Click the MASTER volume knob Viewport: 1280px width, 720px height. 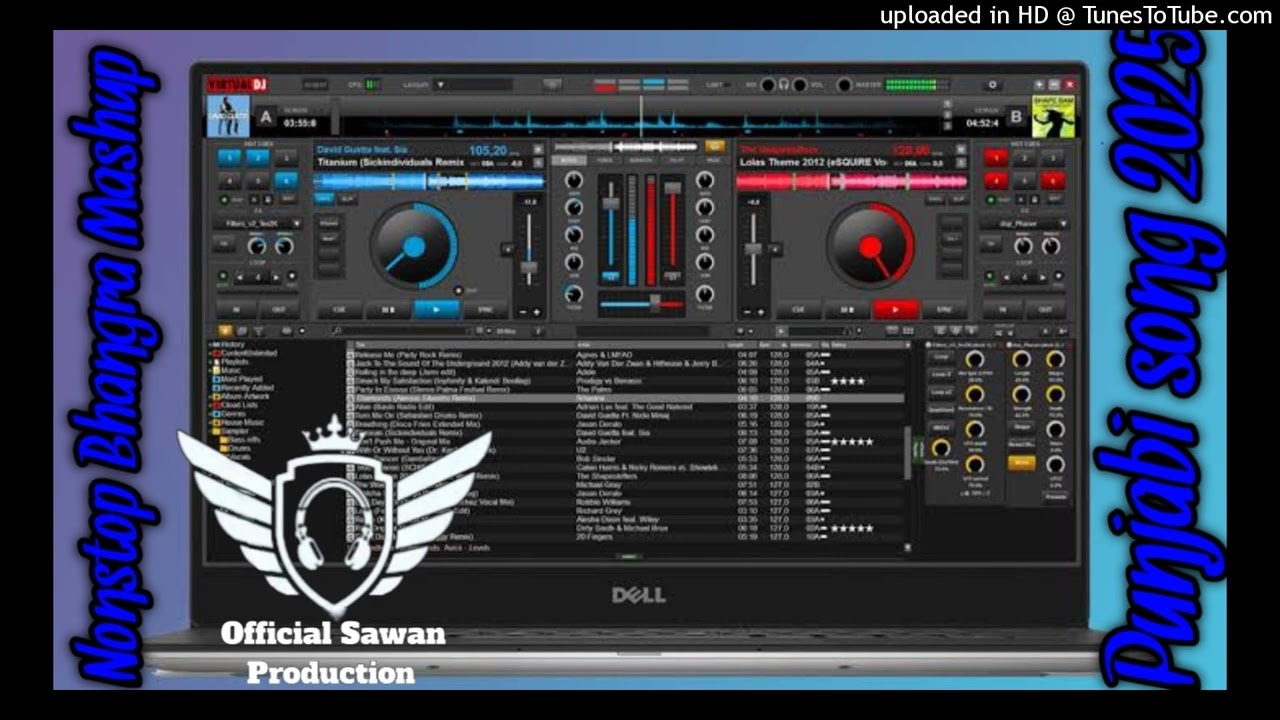[844, 86]
